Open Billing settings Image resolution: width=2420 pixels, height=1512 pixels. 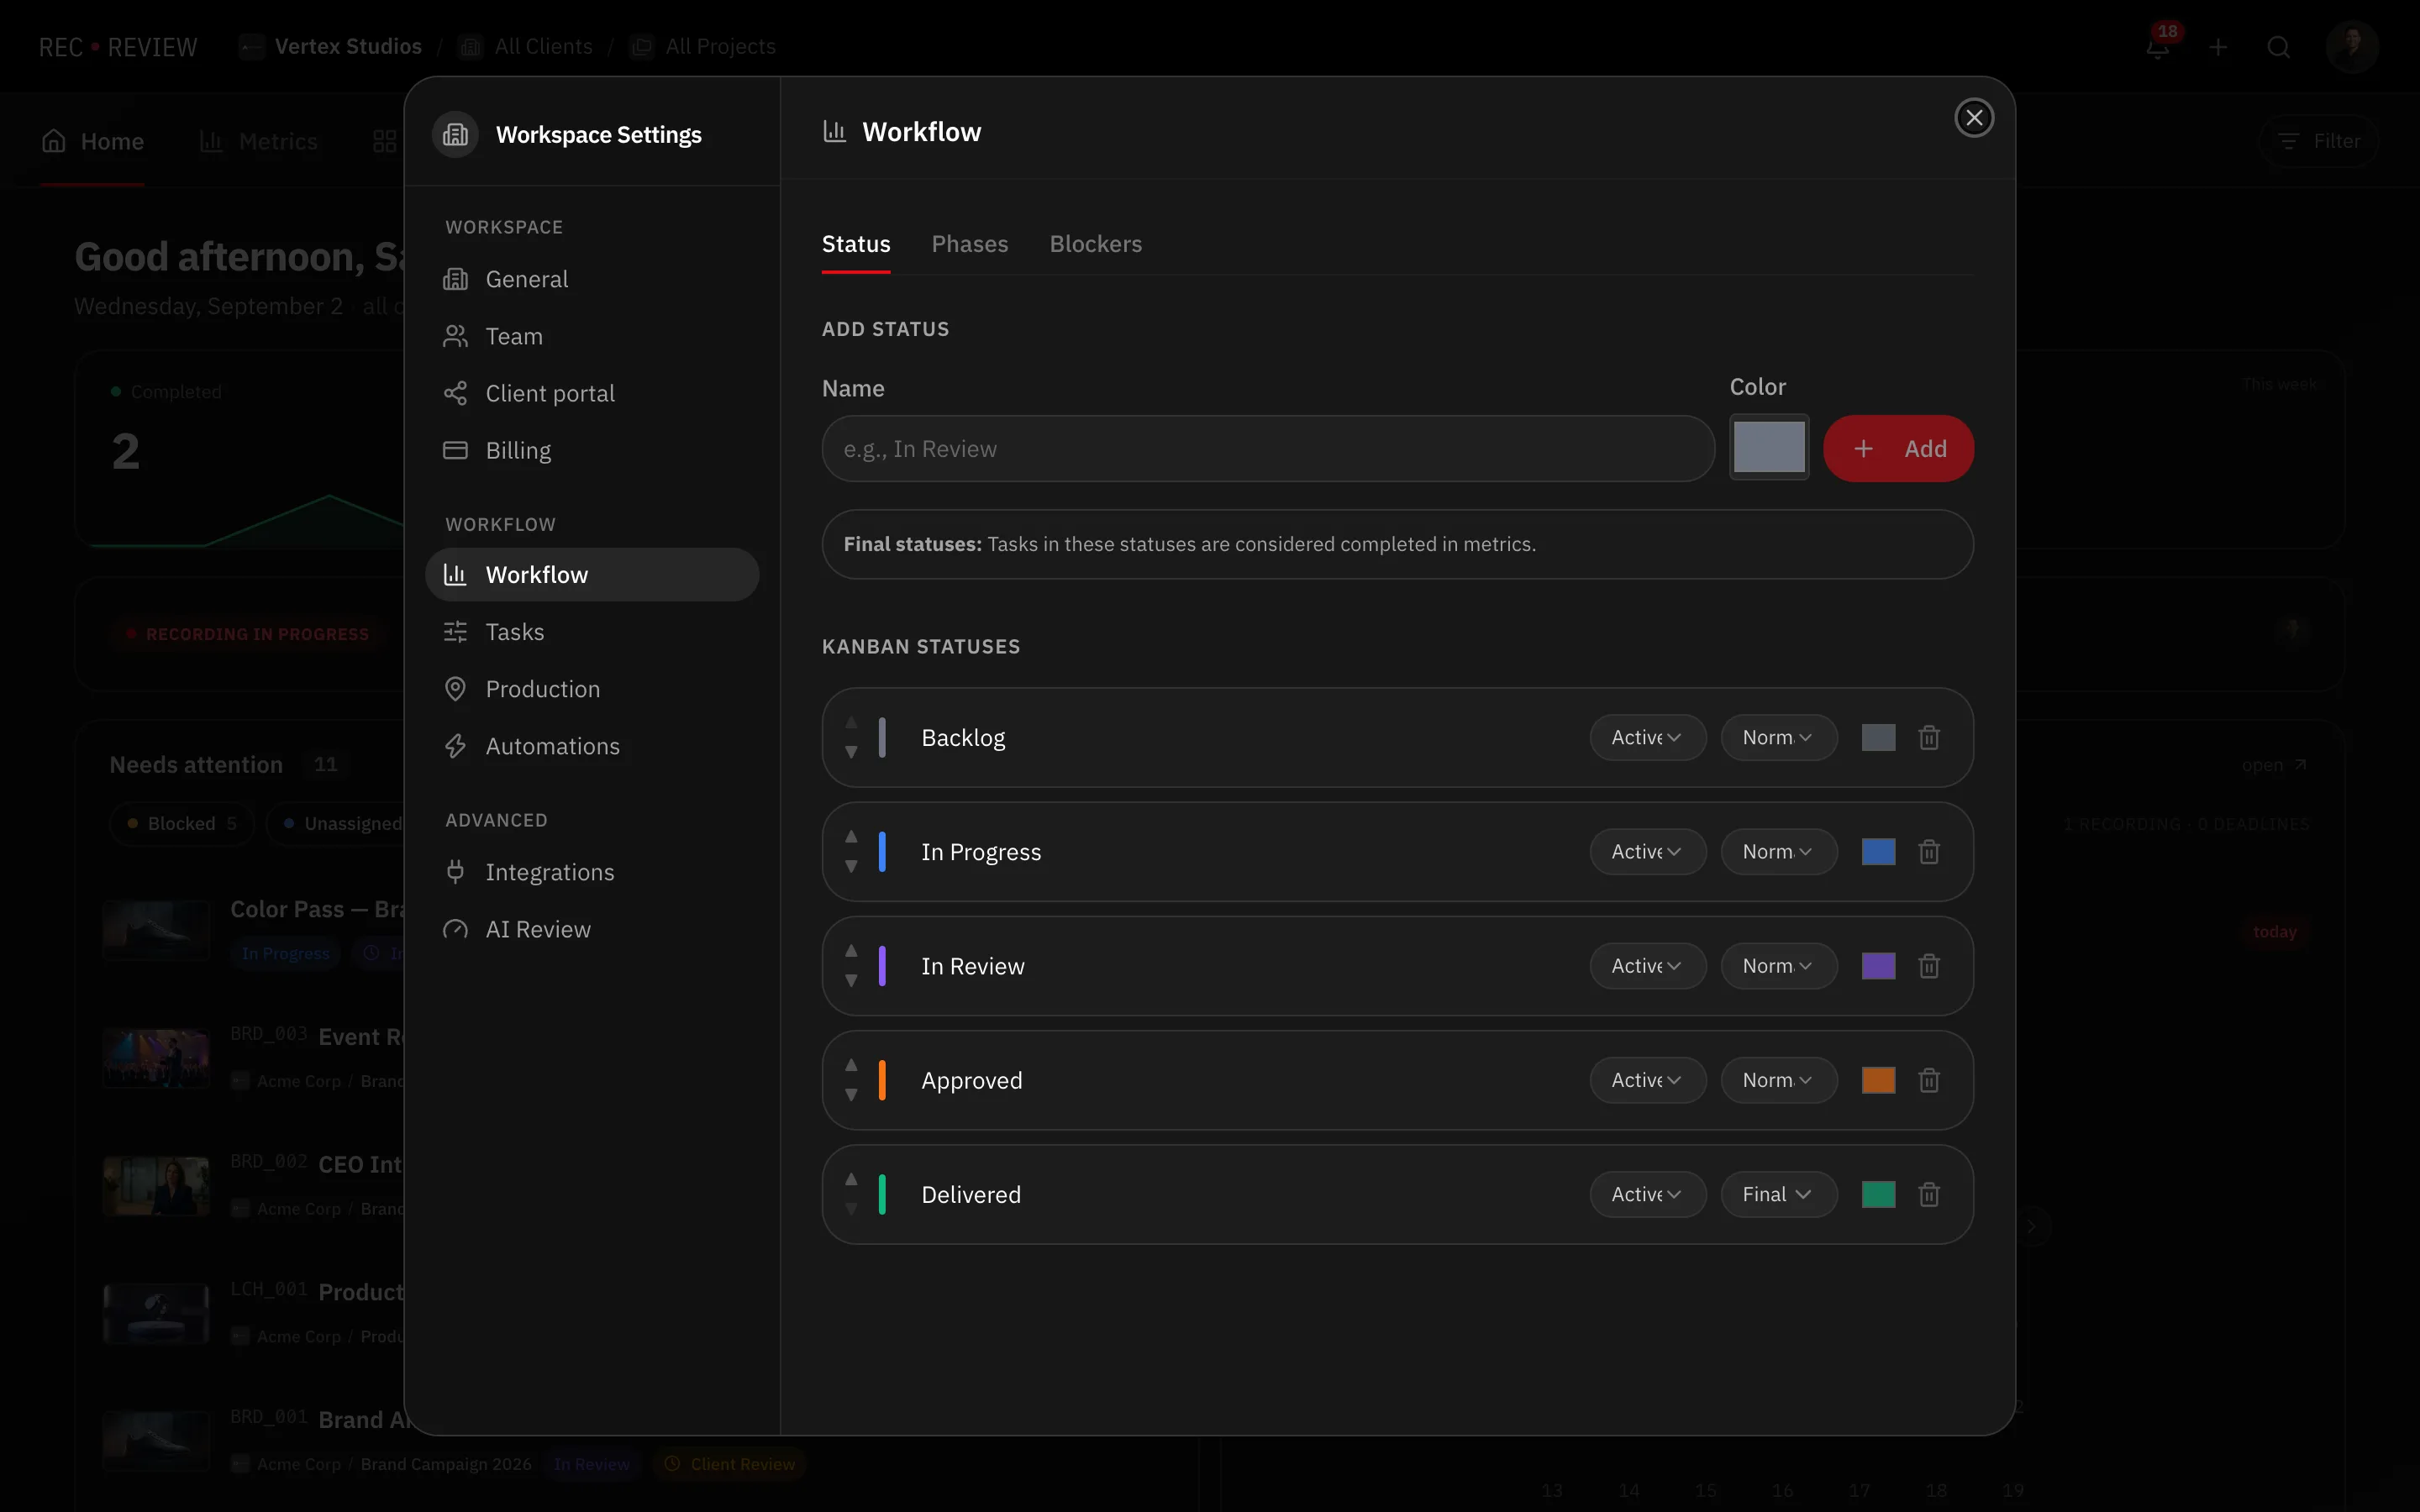point(592,451)
